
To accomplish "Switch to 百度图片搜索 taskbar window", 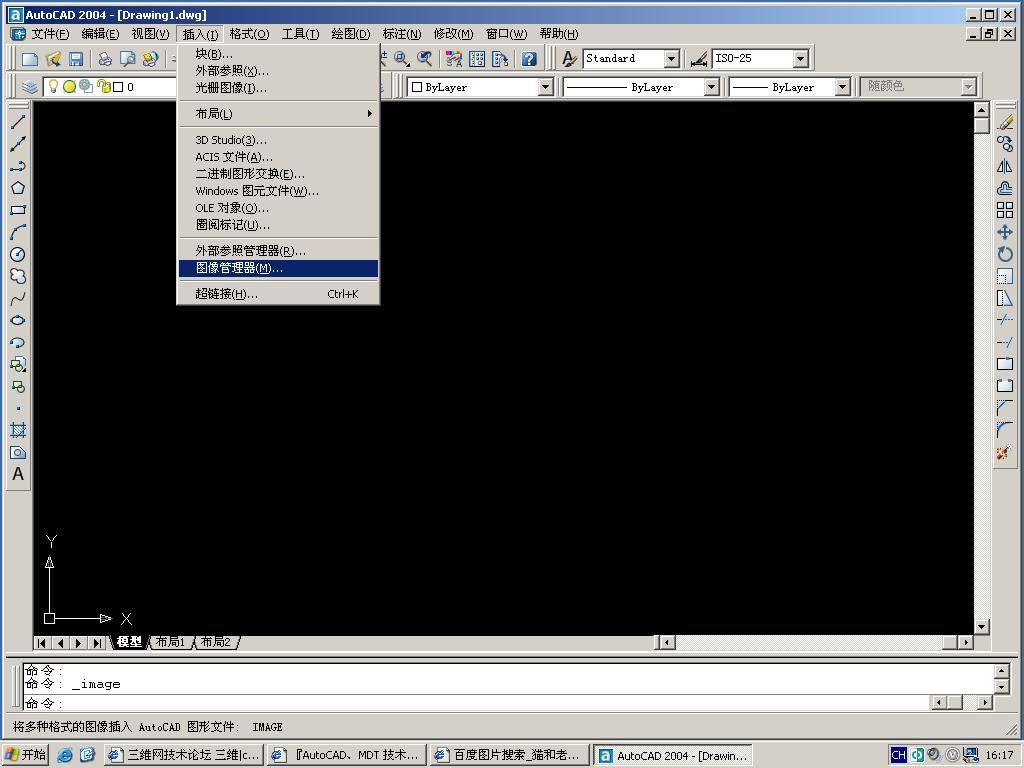I will pyautogui.click(x=509, y=755).
